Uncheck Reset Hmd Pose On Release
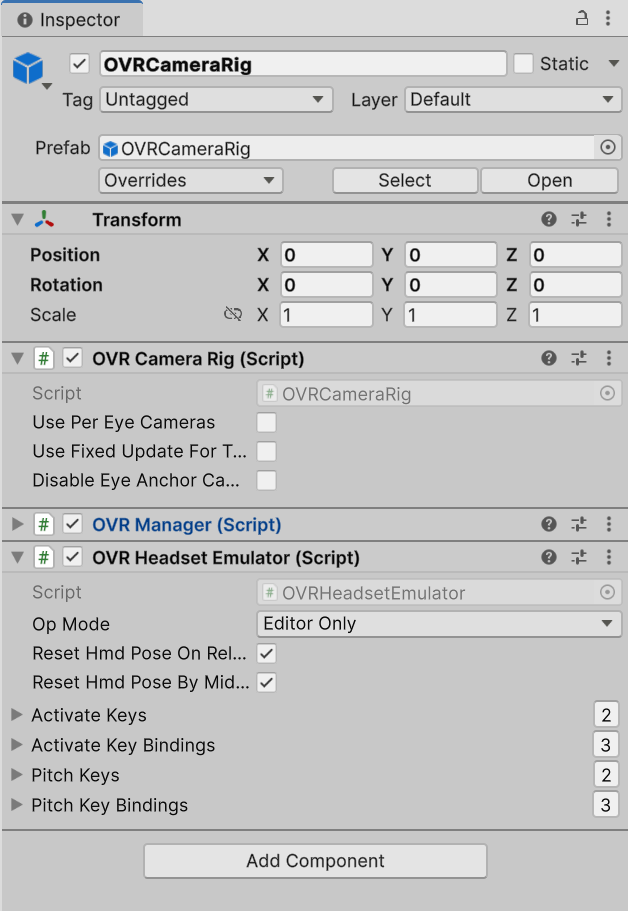 [x=266, y=654]
